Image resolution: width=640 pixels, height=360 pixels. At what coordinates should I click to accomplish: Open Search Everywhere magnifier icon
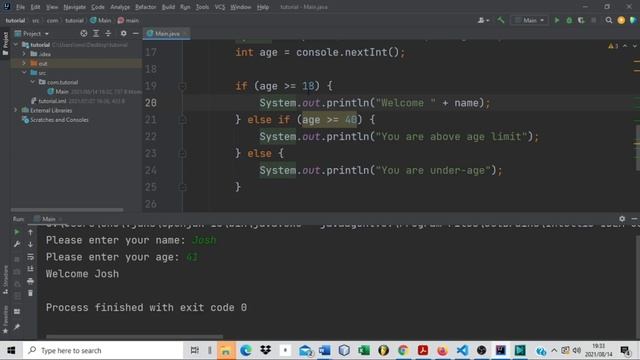609,20
